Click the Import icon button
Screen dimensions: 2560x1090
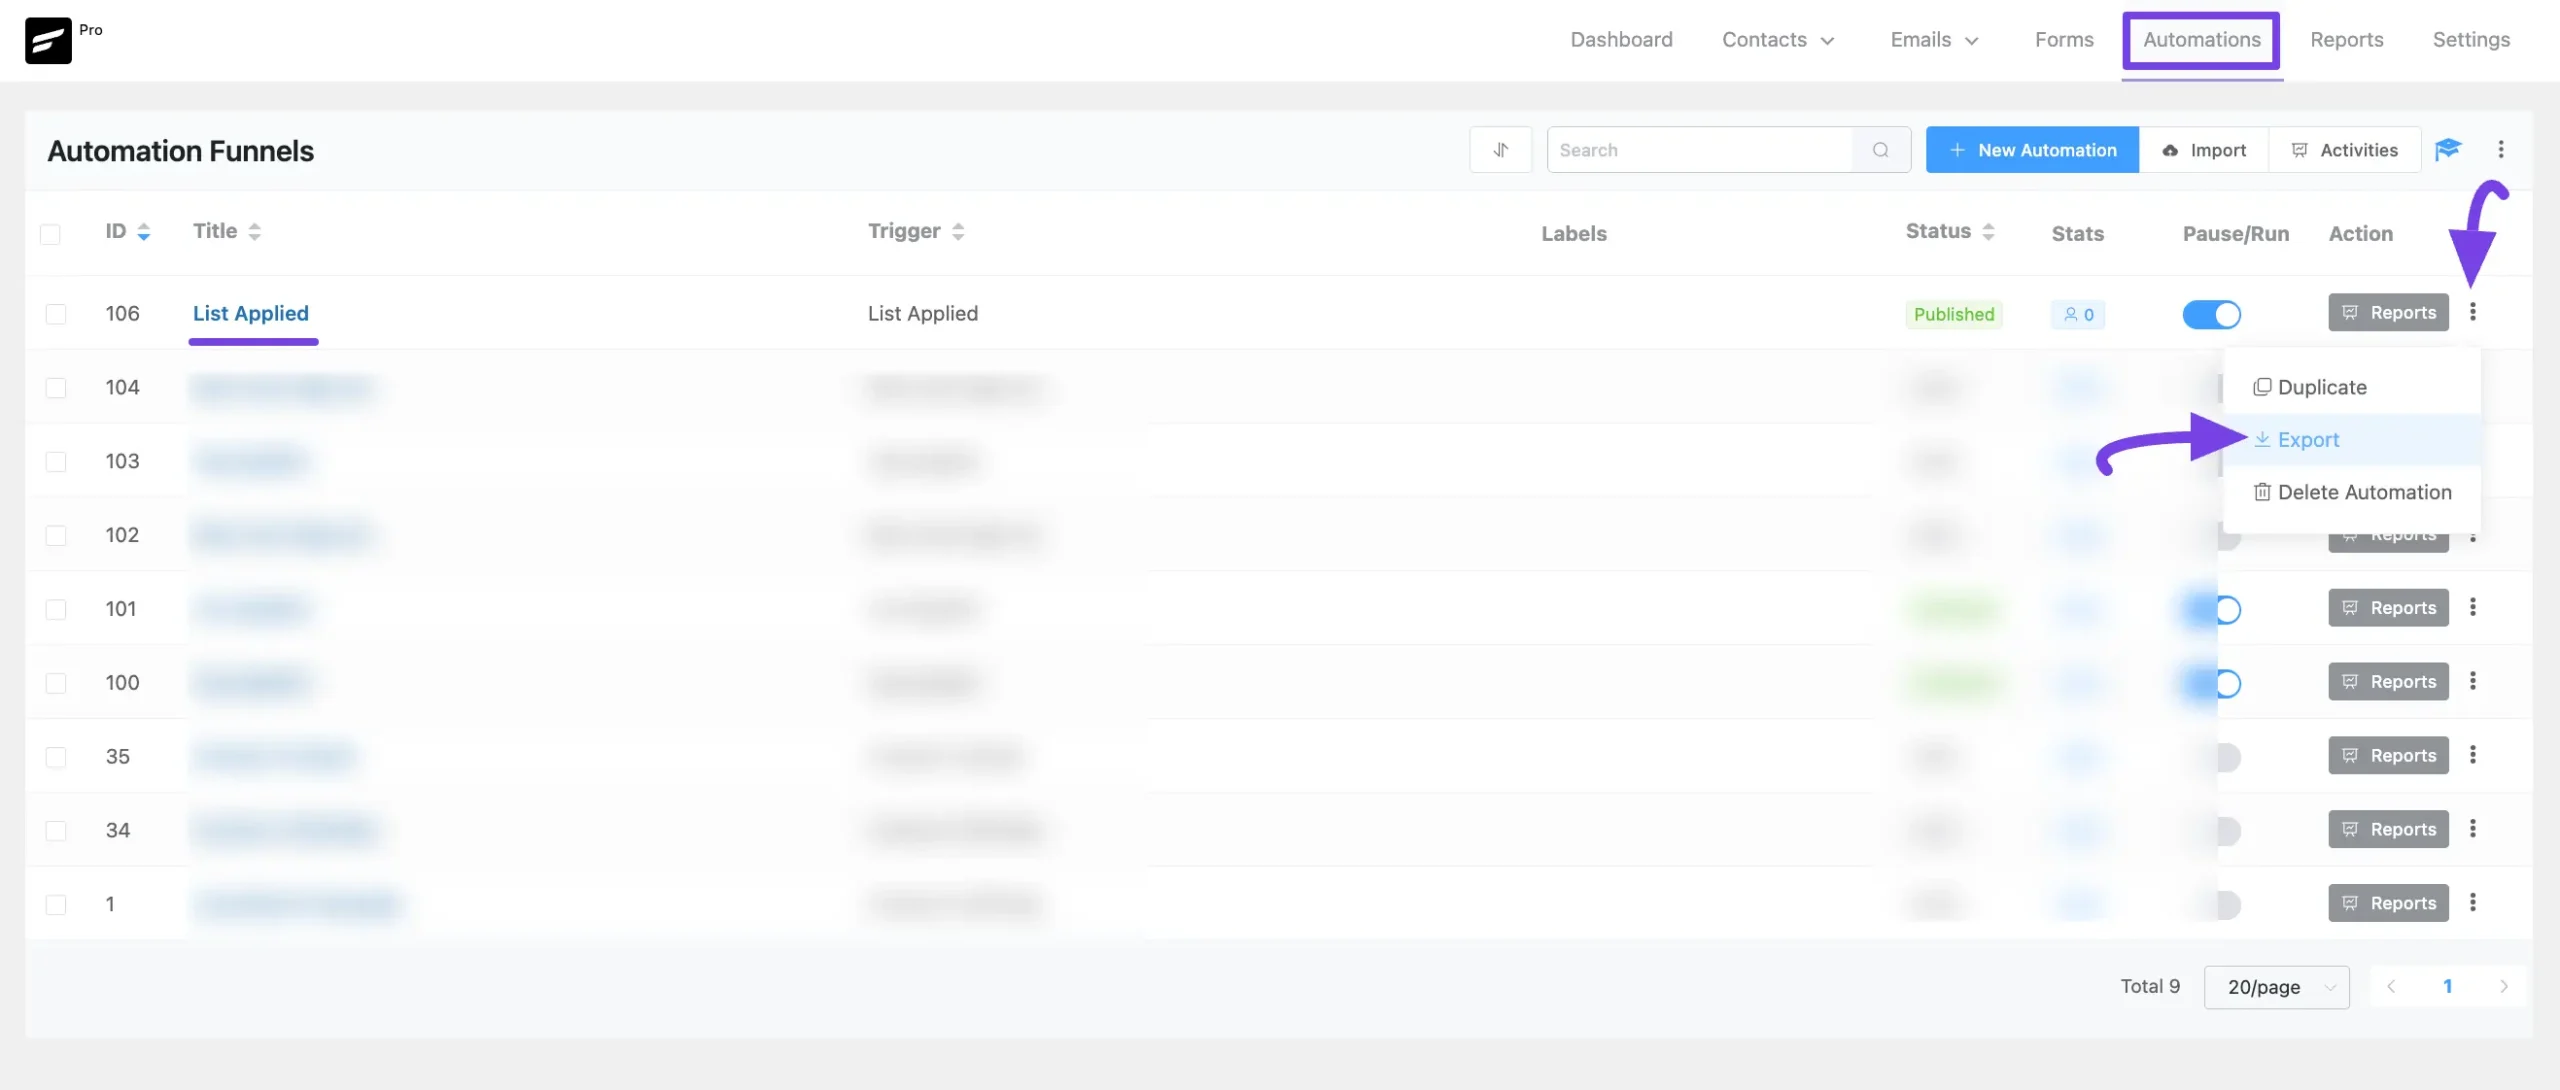[x=2202, y=148]
